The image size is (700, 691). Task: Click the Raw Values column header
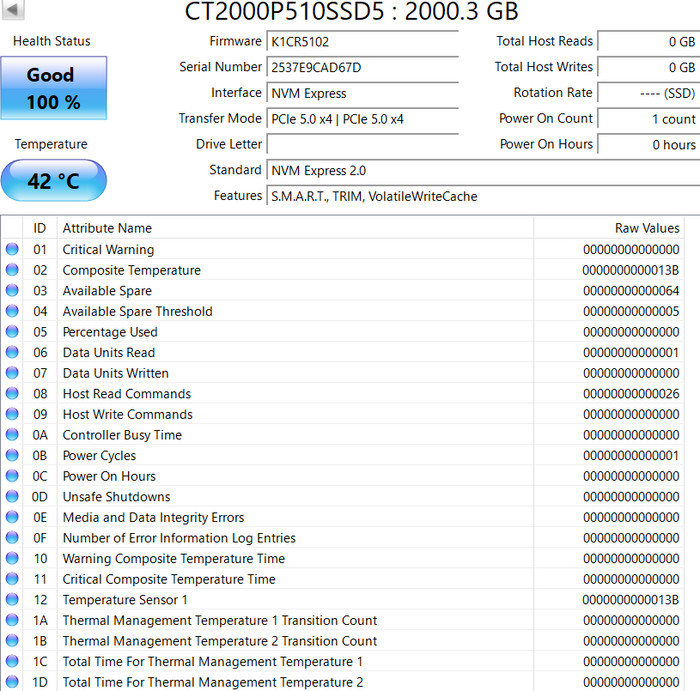pyautogui.click(x=646, y=228)
